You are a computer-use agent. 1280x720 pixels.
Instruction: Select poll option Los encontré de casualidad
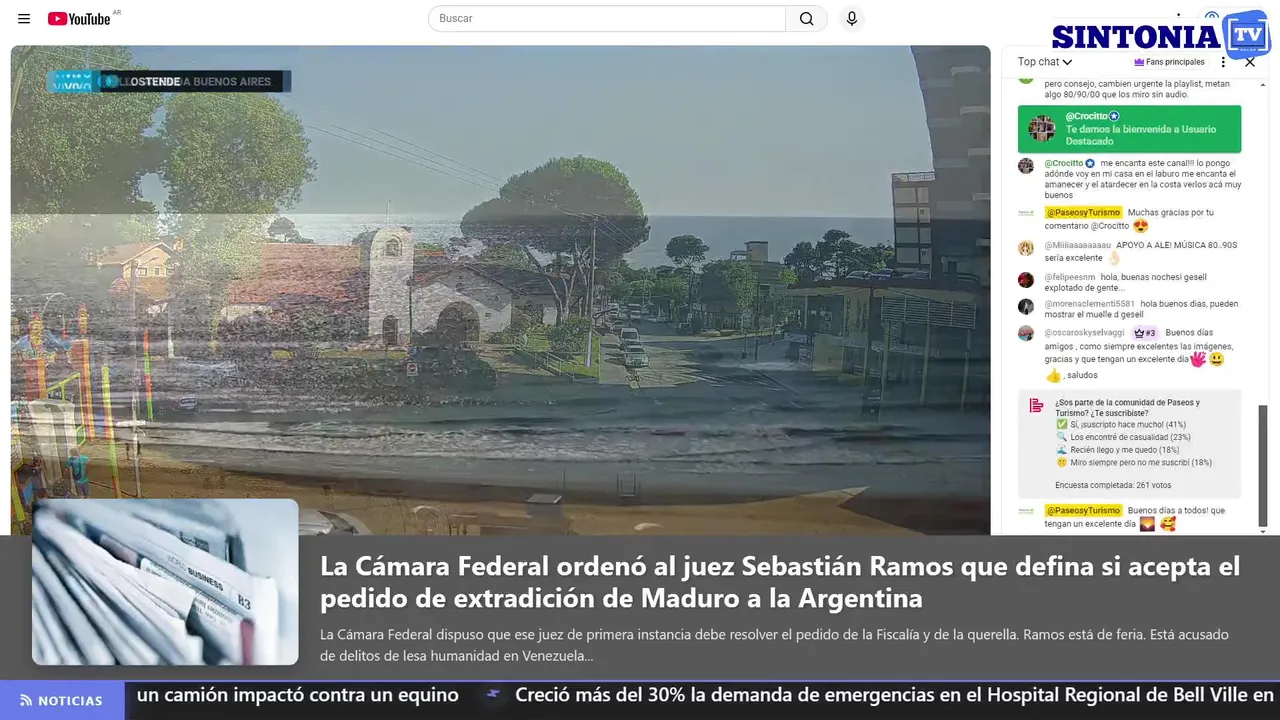[1123, 438]
